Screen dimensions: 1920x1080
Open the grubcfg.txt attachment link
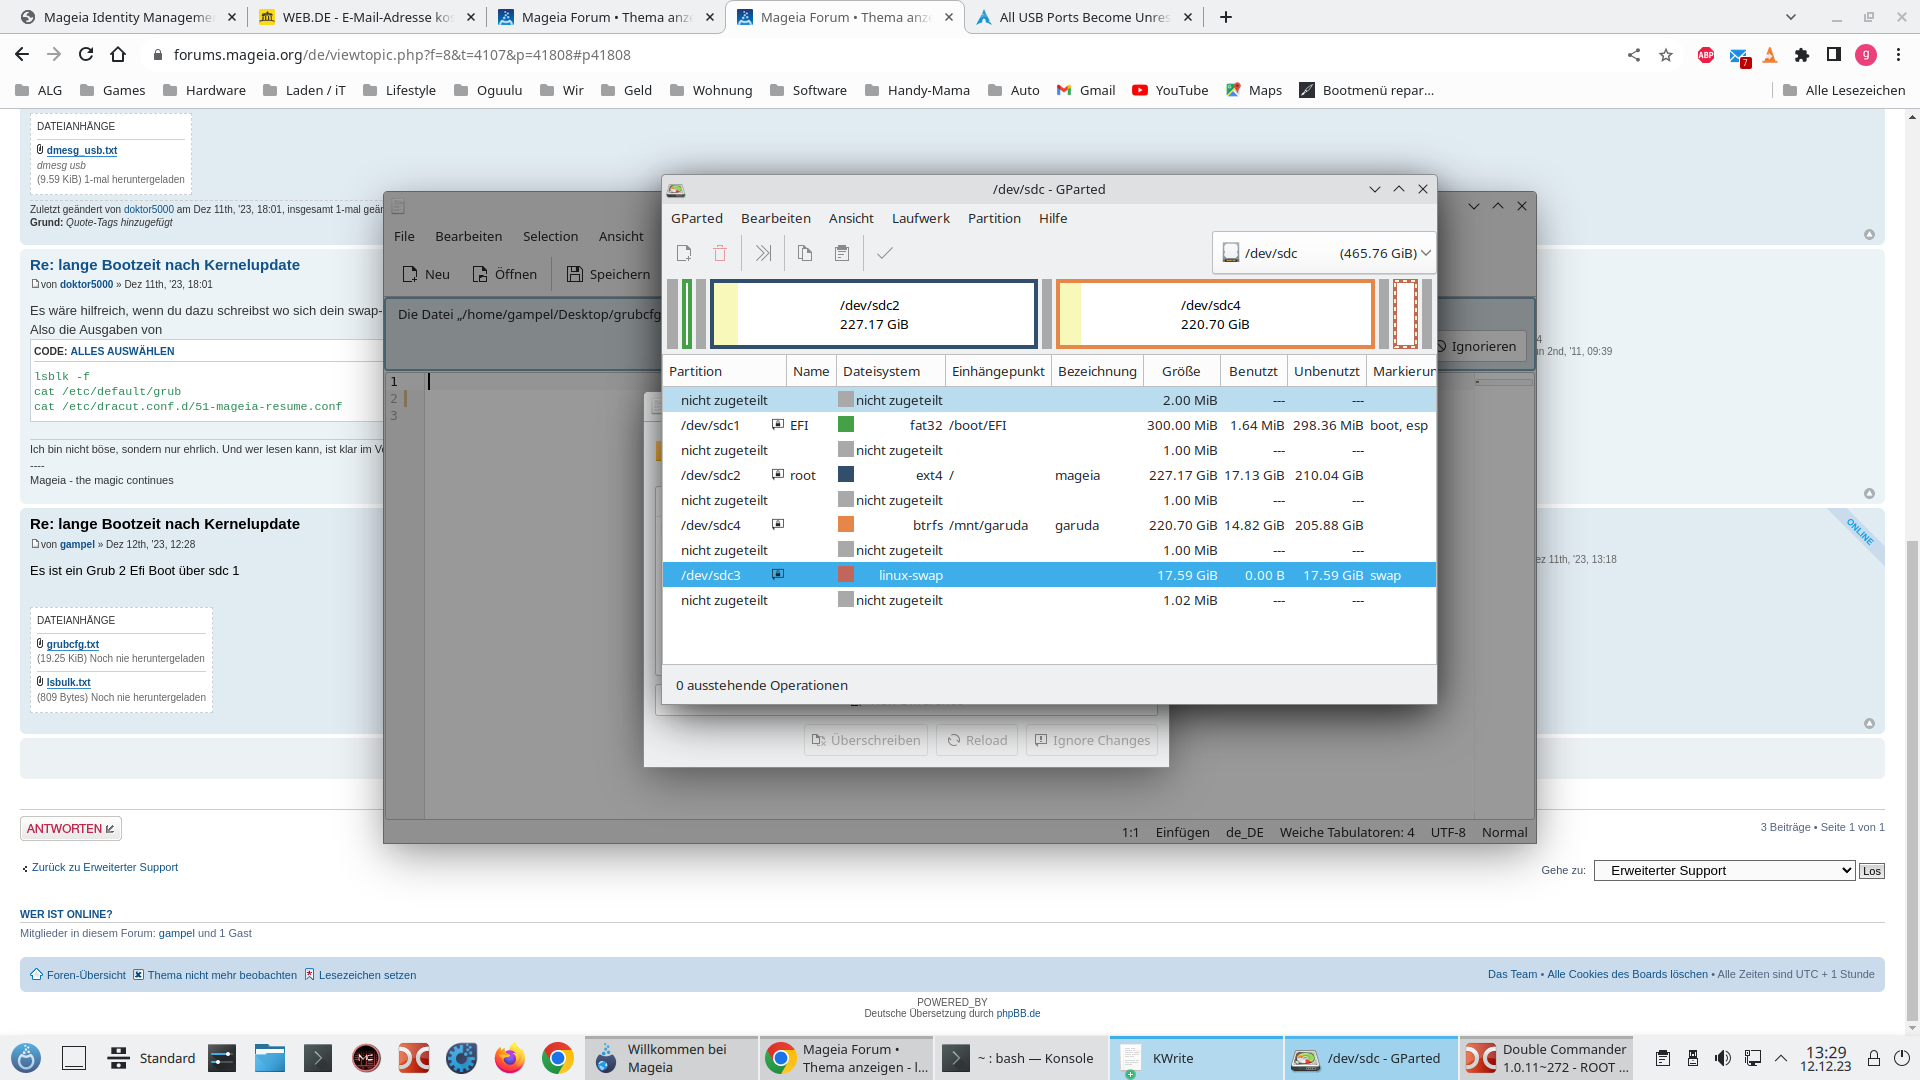73,645
